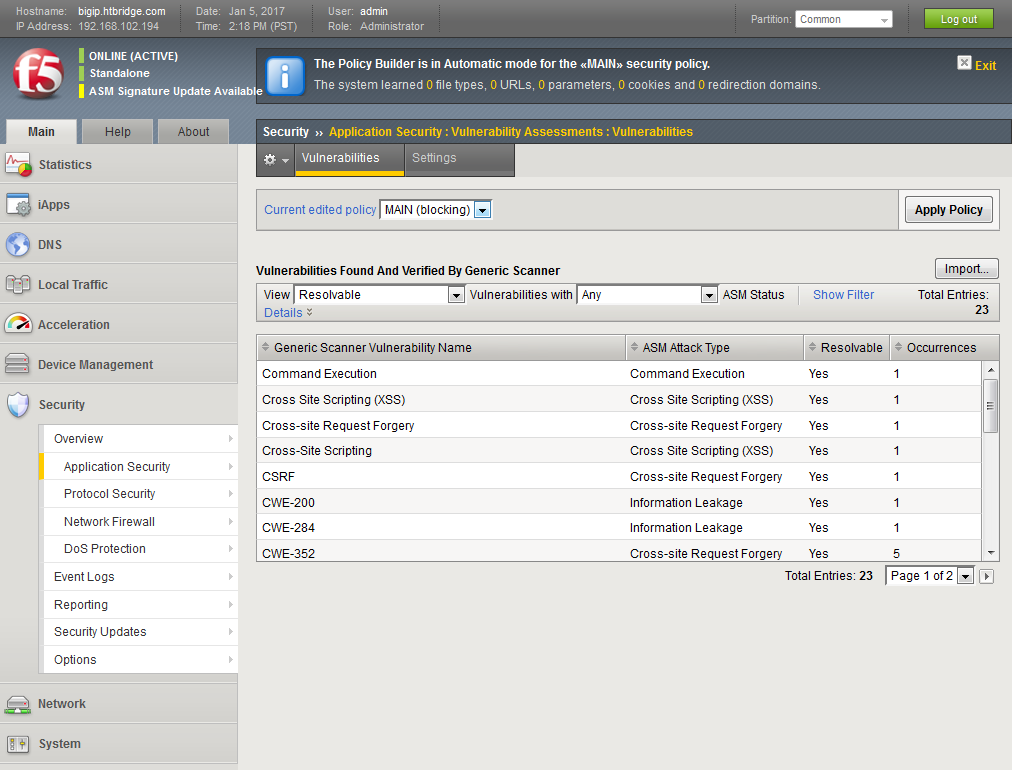Switch to the Help tab
Image resolution: width=1012 pixels, height=770 pixels.
(x=118, y=132)
